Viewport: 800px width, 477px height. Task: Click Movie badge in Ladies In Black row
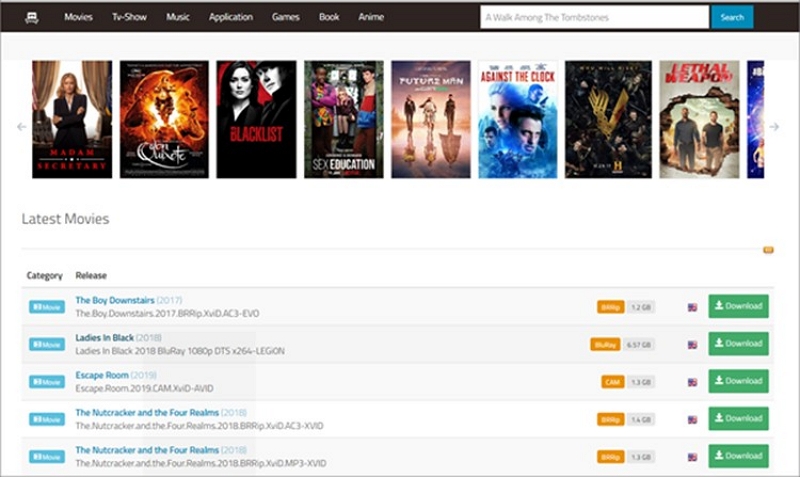(47, 344)
